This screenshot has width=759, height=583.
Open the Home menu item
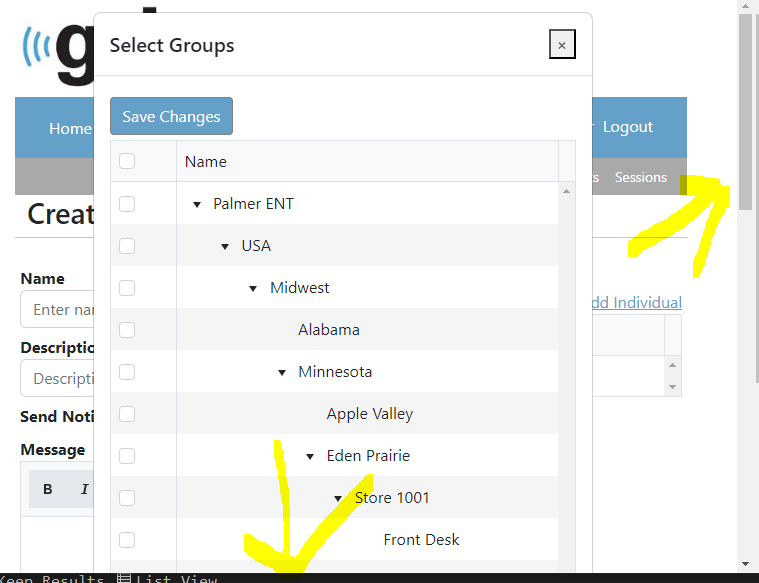[69, 128]
